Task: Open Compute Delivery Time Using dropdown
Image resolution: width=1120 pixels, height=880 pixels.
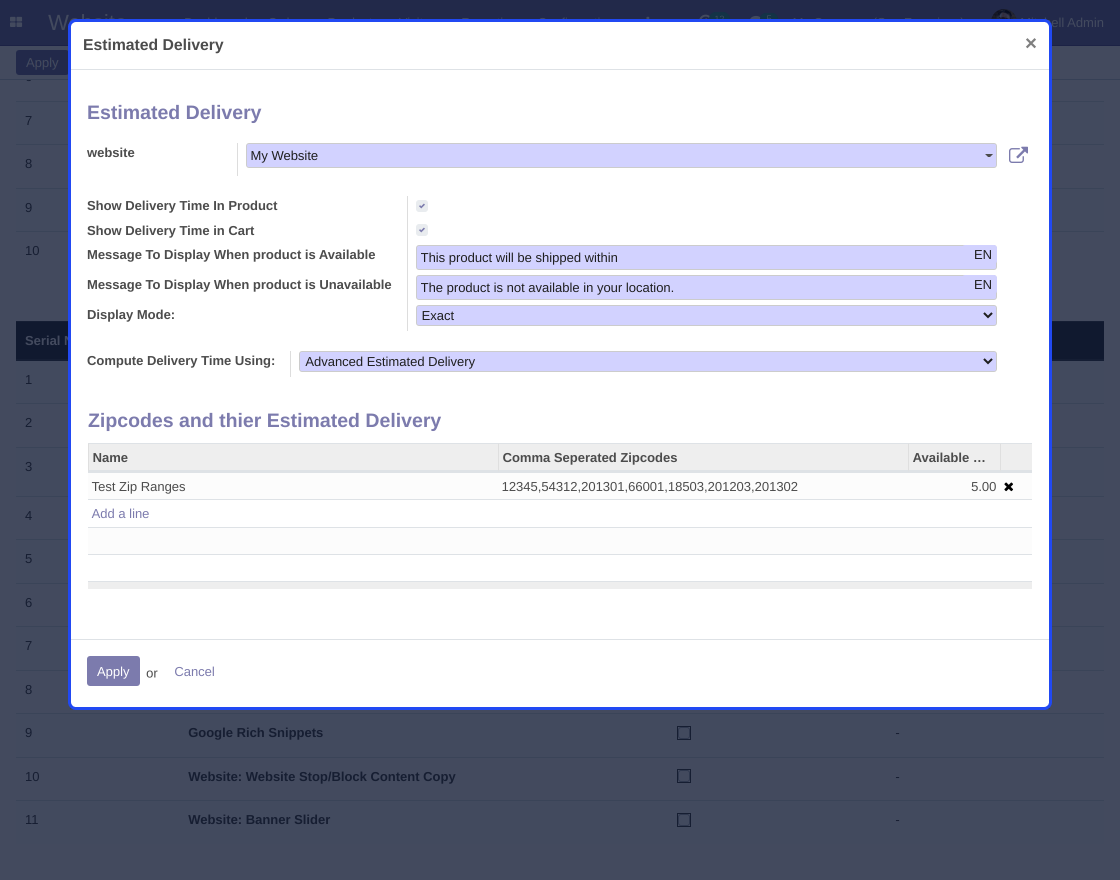Action: click(x=647, y=361)
